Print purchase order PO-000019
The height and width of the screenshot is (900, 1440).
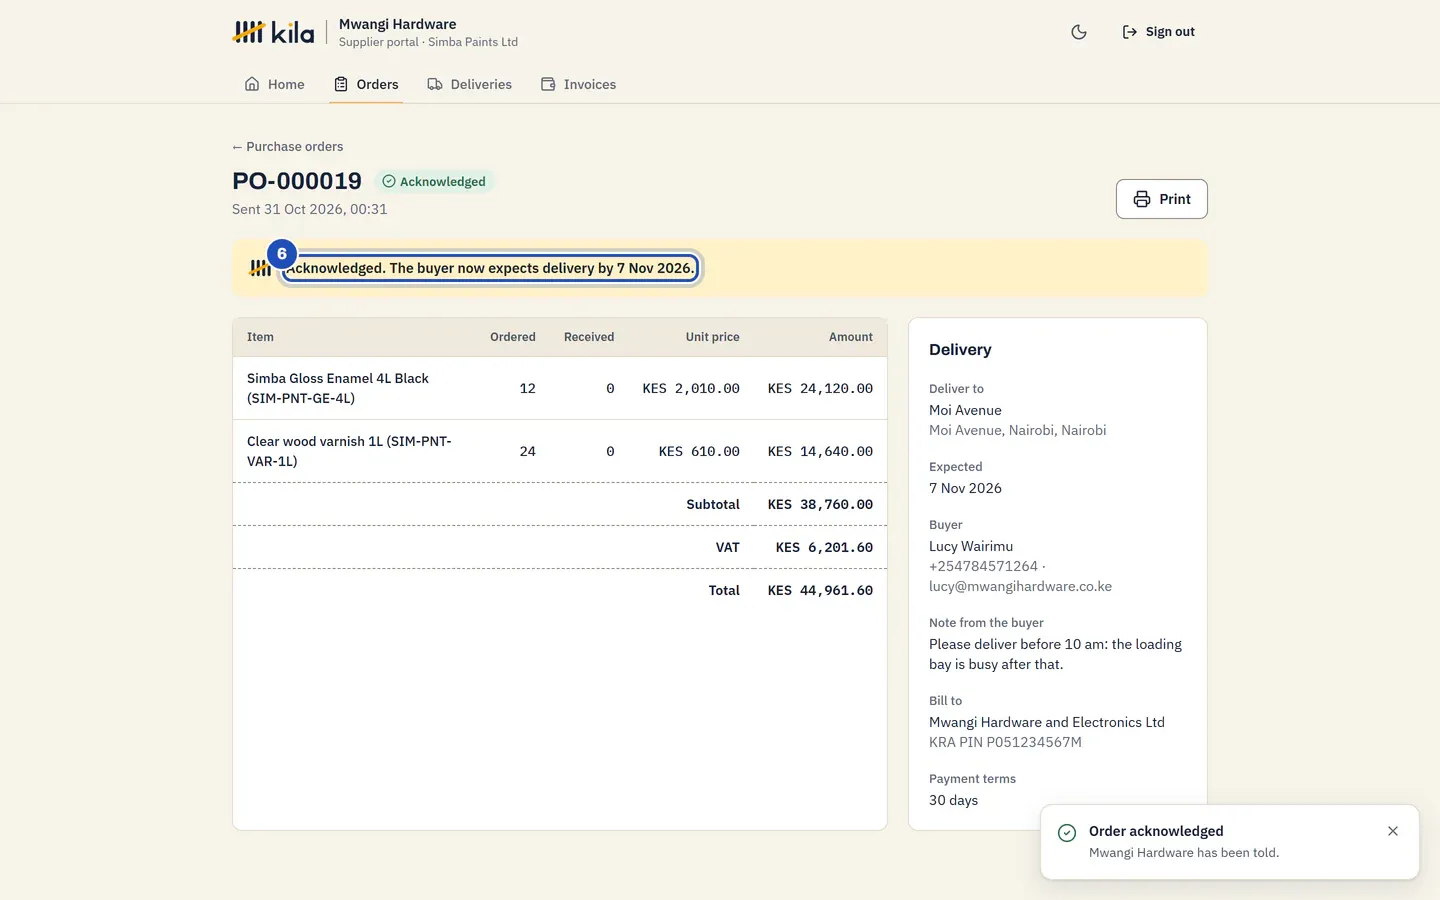tap(1161, 199)
